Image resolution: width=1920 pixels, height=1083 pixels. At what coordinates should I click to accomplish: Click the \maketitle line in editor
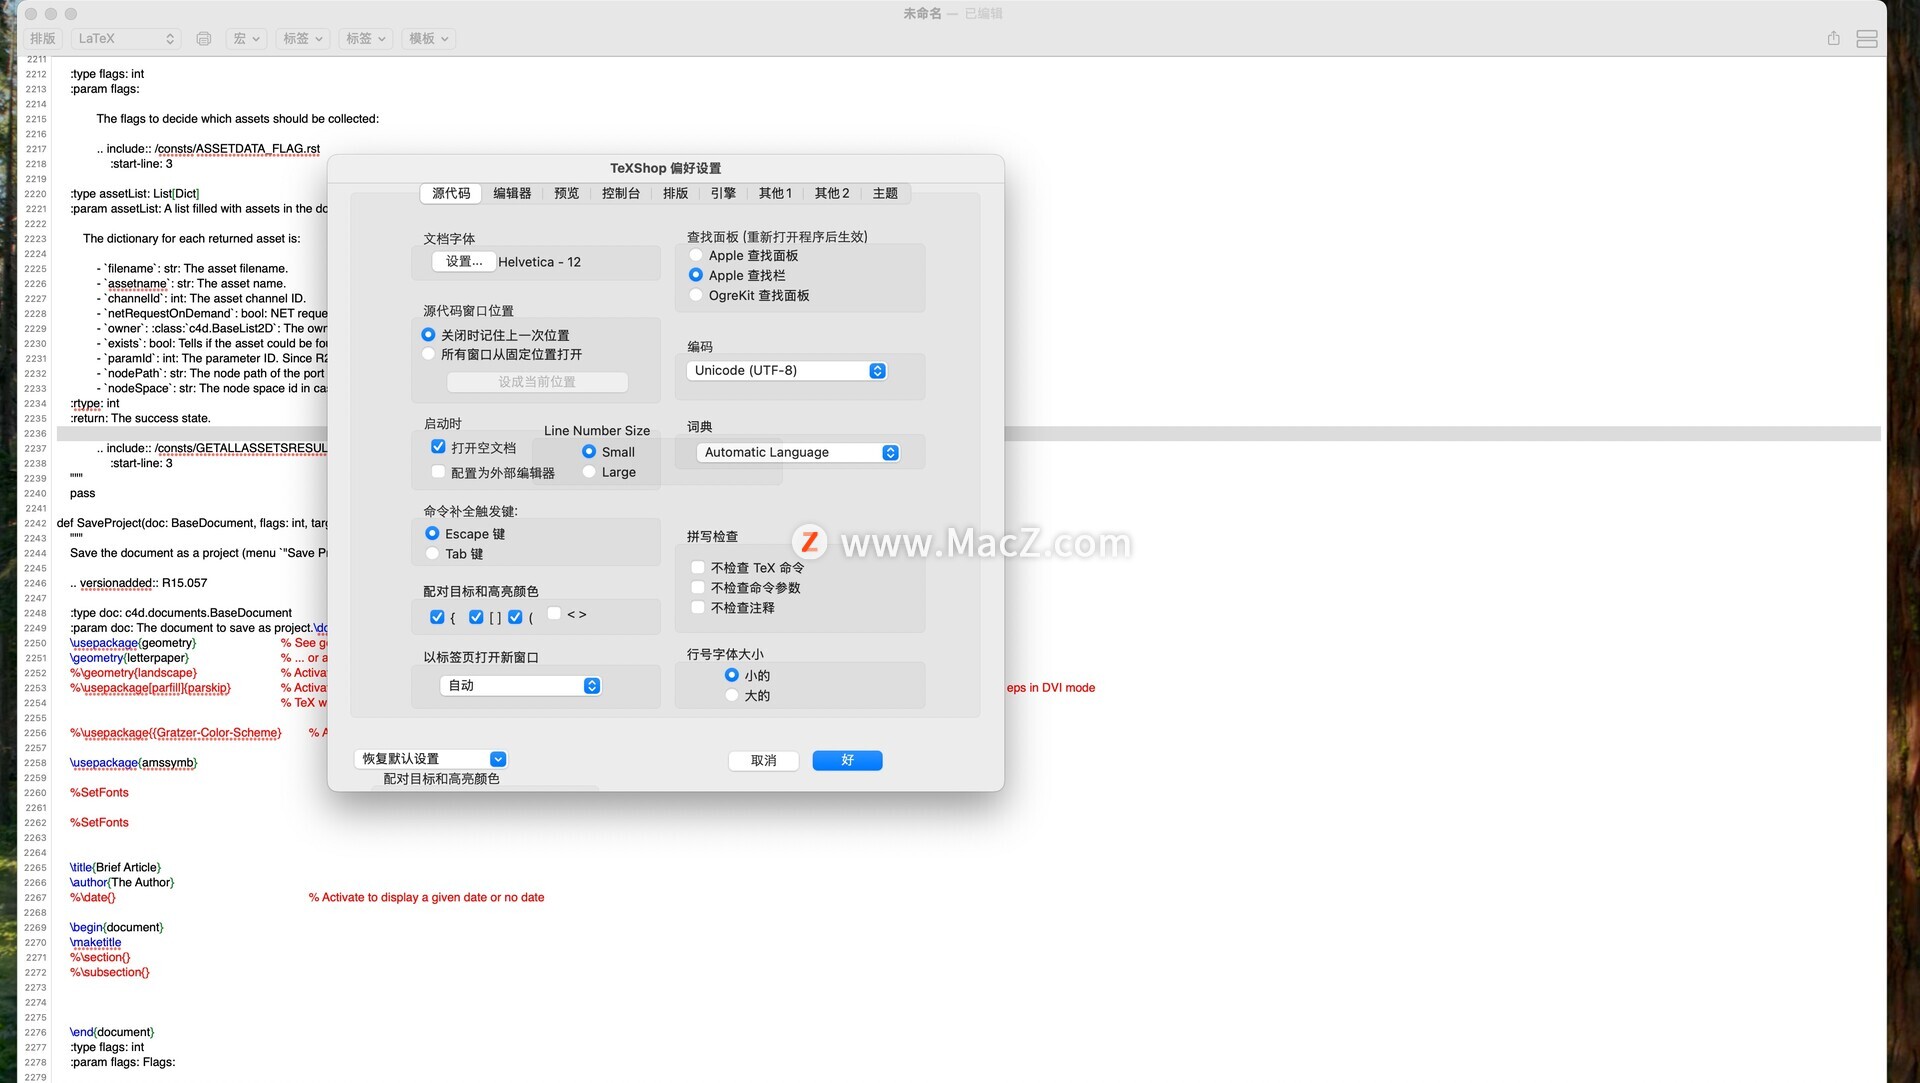coord(95,943)
